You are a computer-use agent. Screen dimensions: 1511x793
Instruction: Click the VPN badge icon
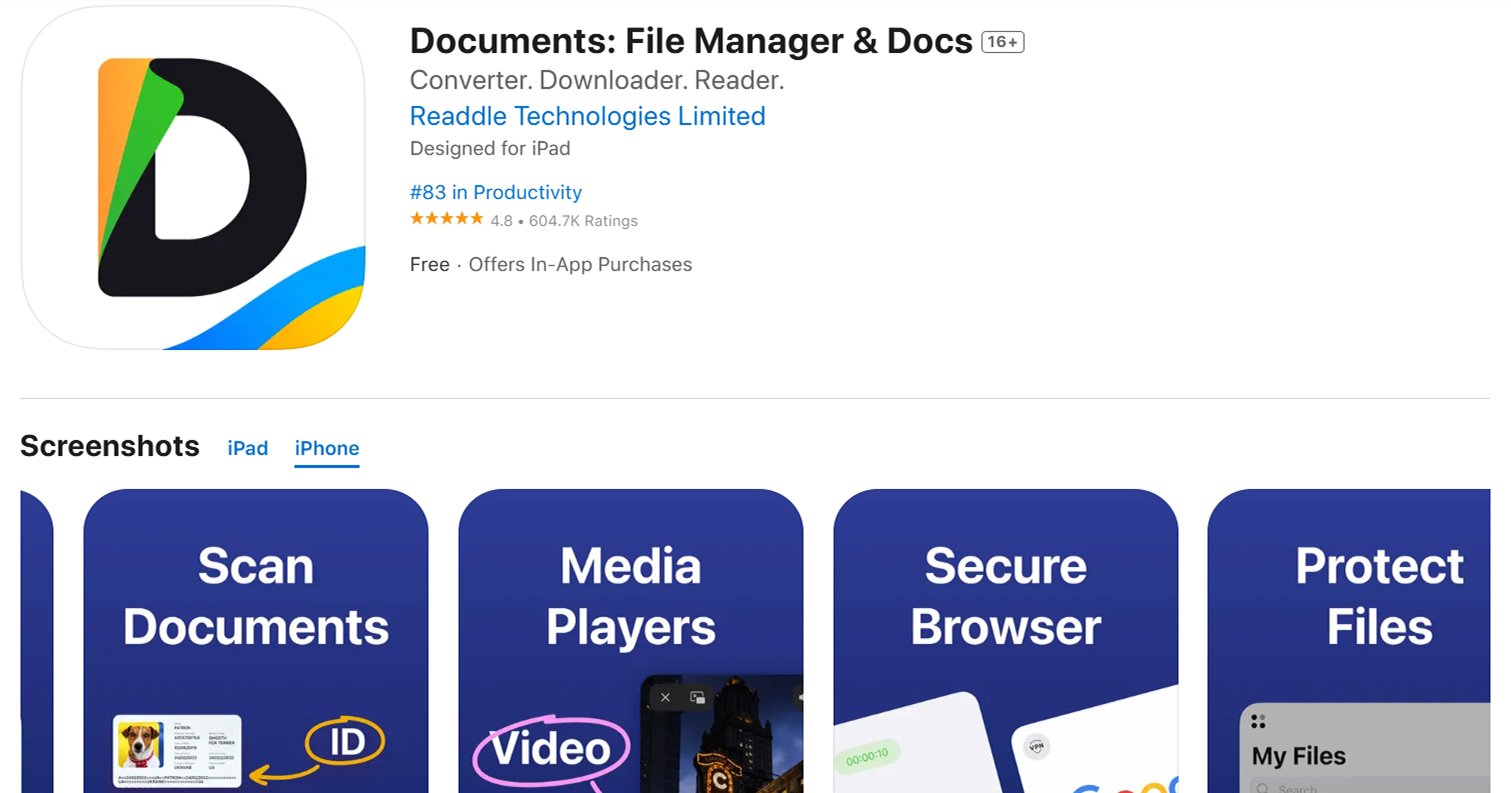point(1036,746)
